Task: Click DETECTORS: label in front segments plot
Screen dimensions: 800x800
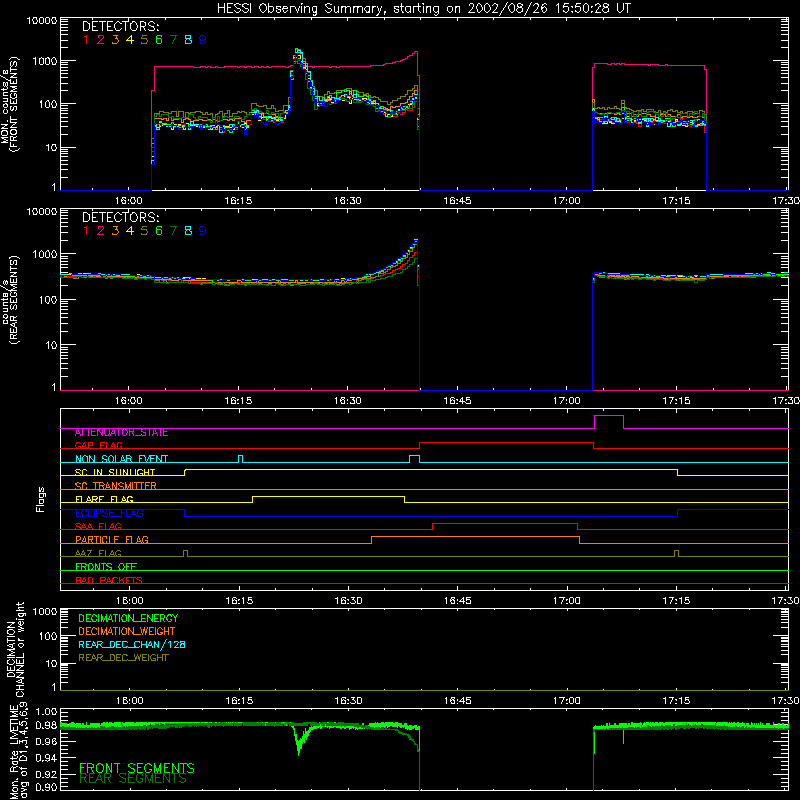Action: click(120, 27)
